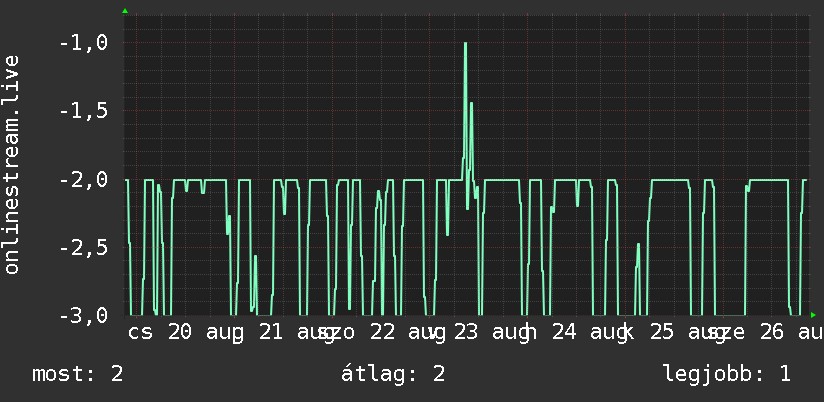
Task: Select the "legjobb: 1" statistic
Action: [727, 374]
